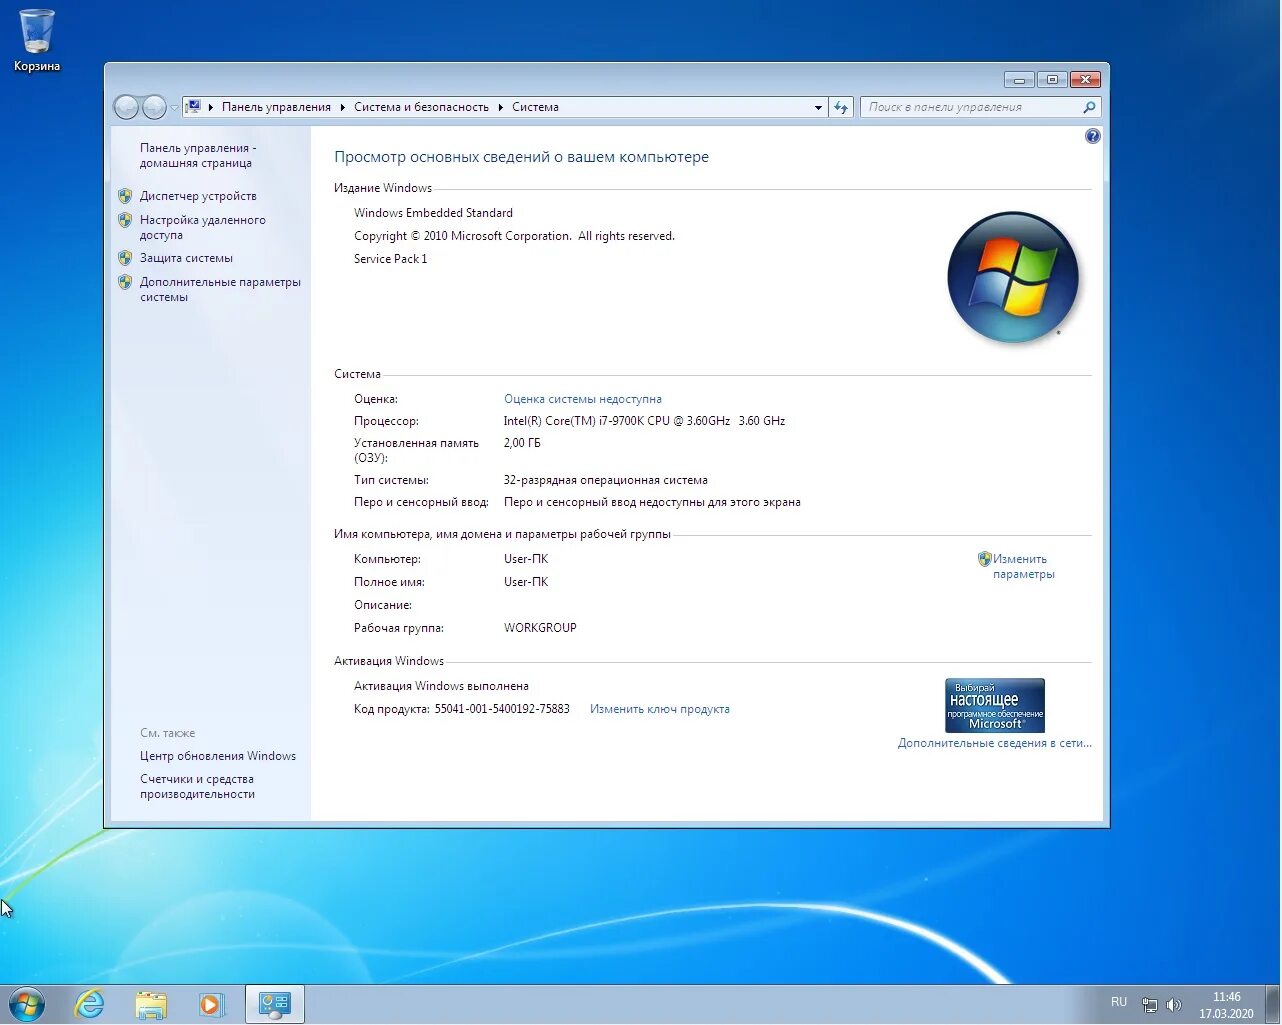
Task: Open Защита системы link
Action: click(186, 258)
